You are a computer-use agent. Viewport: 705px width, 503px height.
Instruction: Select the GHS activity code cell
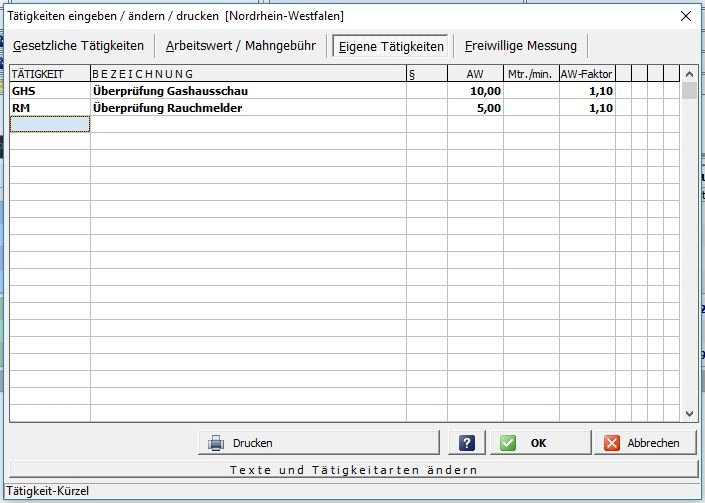[50, 91]
